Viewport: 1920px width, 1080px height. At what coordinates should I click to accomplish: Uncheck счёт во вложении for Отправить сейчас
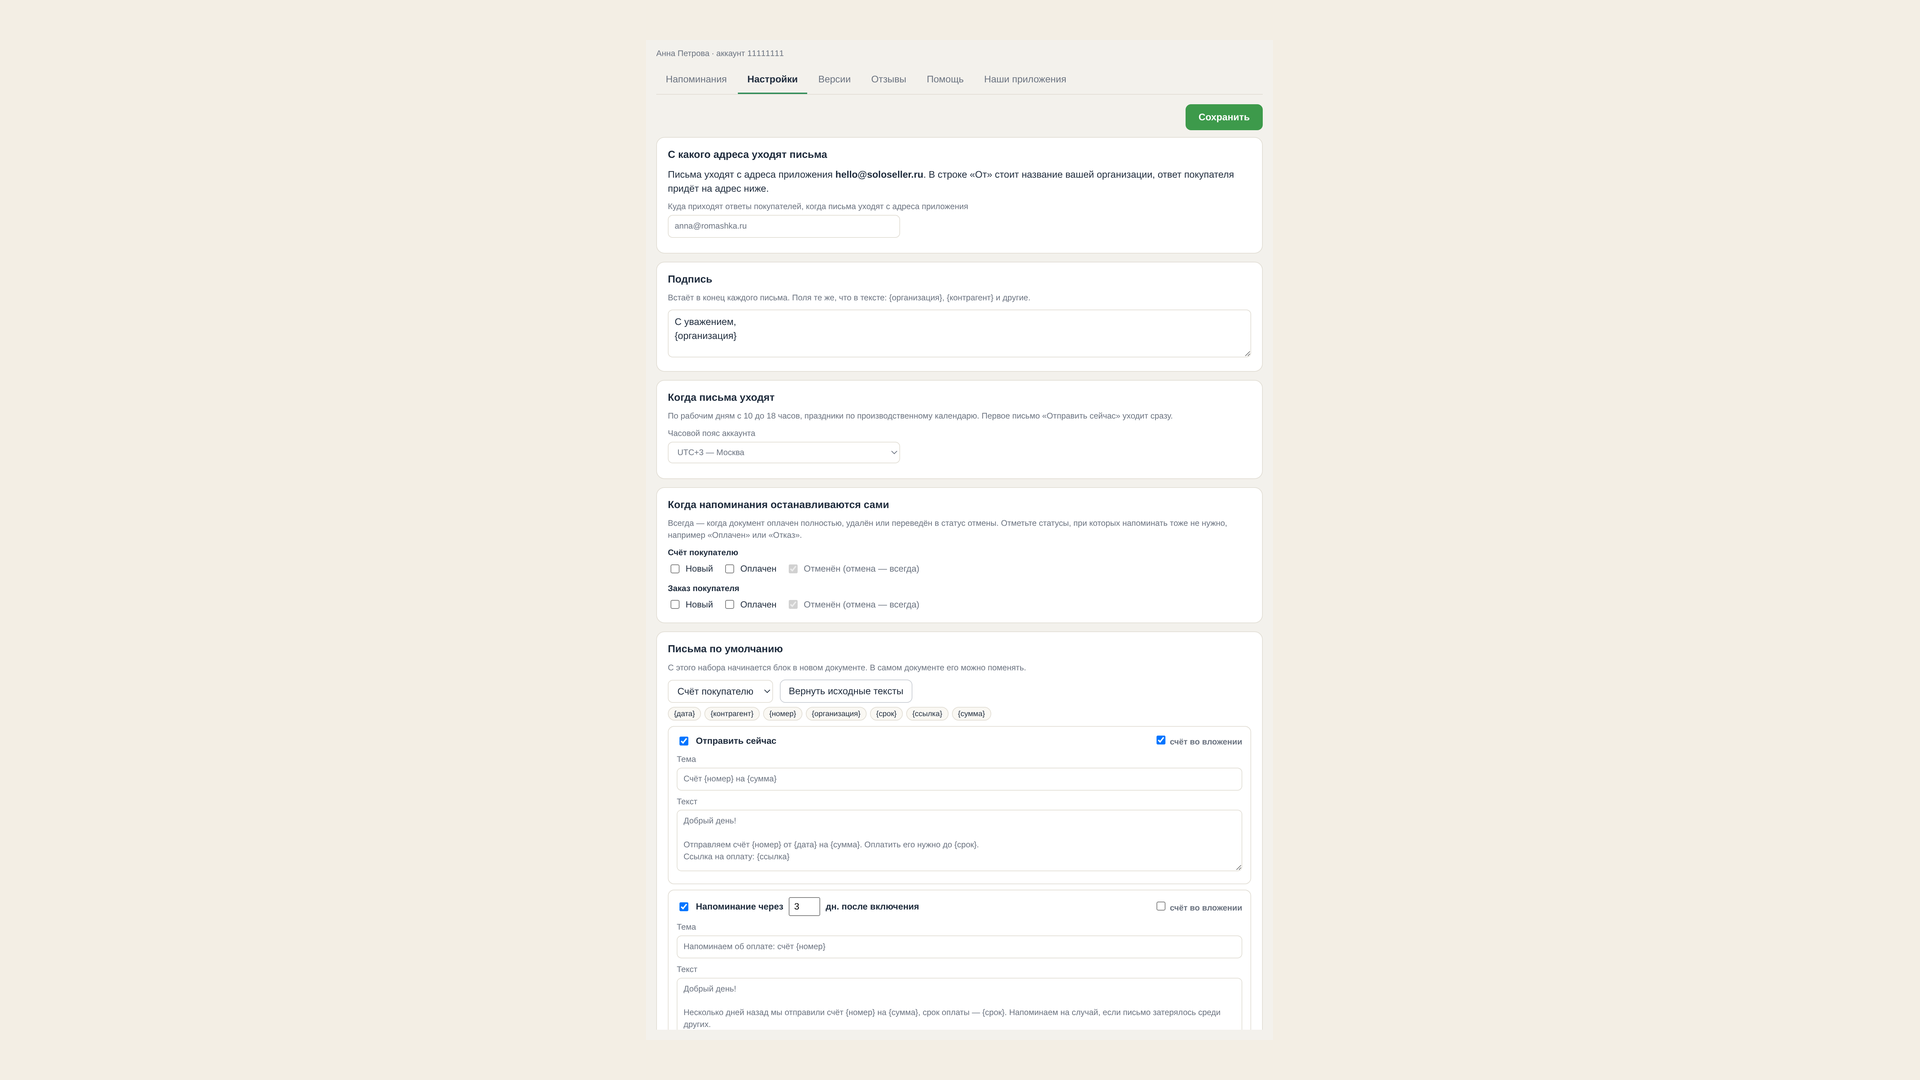[1161, 741]
